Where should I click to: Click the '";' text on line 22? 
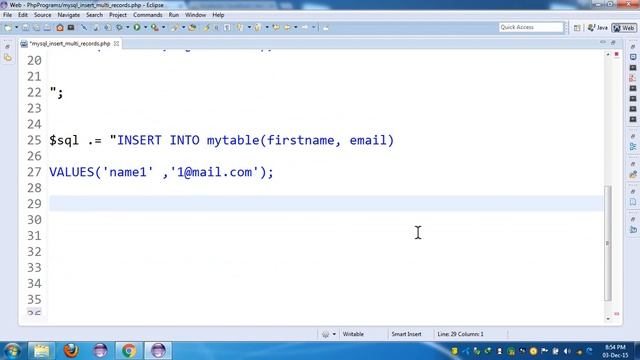56,93
